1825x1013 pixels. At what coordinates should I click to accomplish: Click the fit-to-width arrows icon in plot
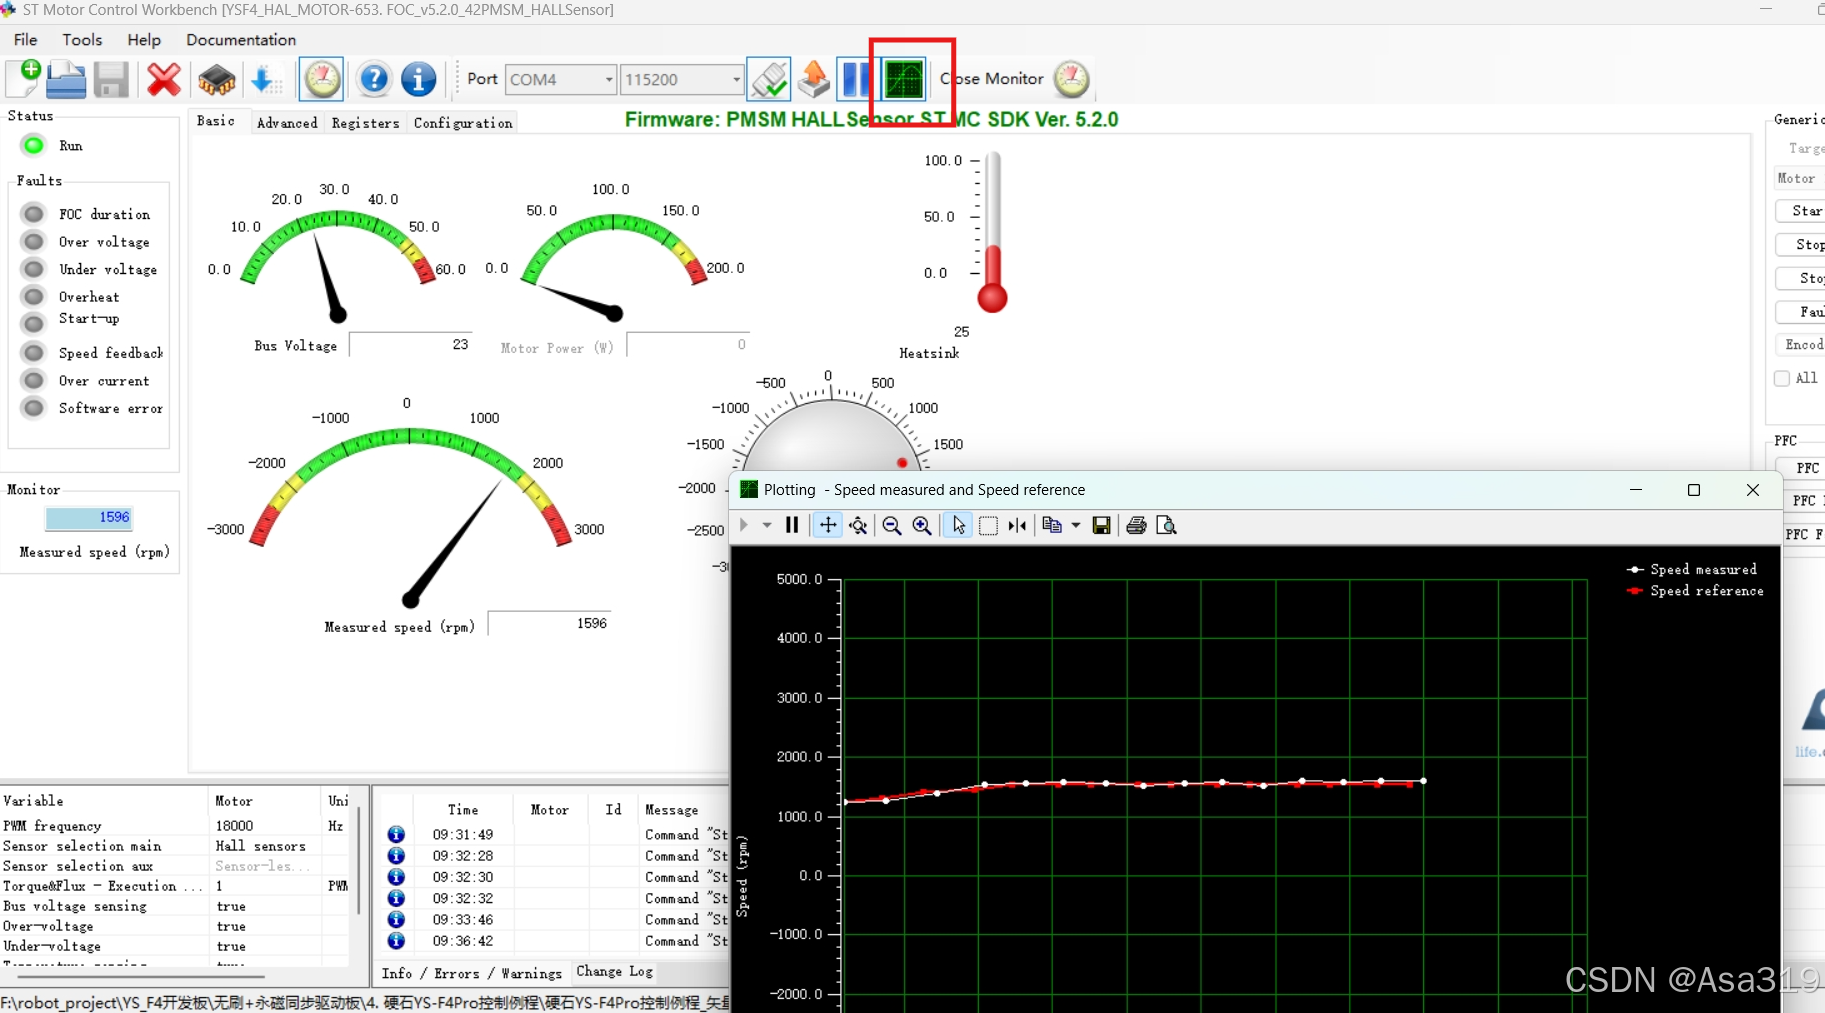[1017, 525]
